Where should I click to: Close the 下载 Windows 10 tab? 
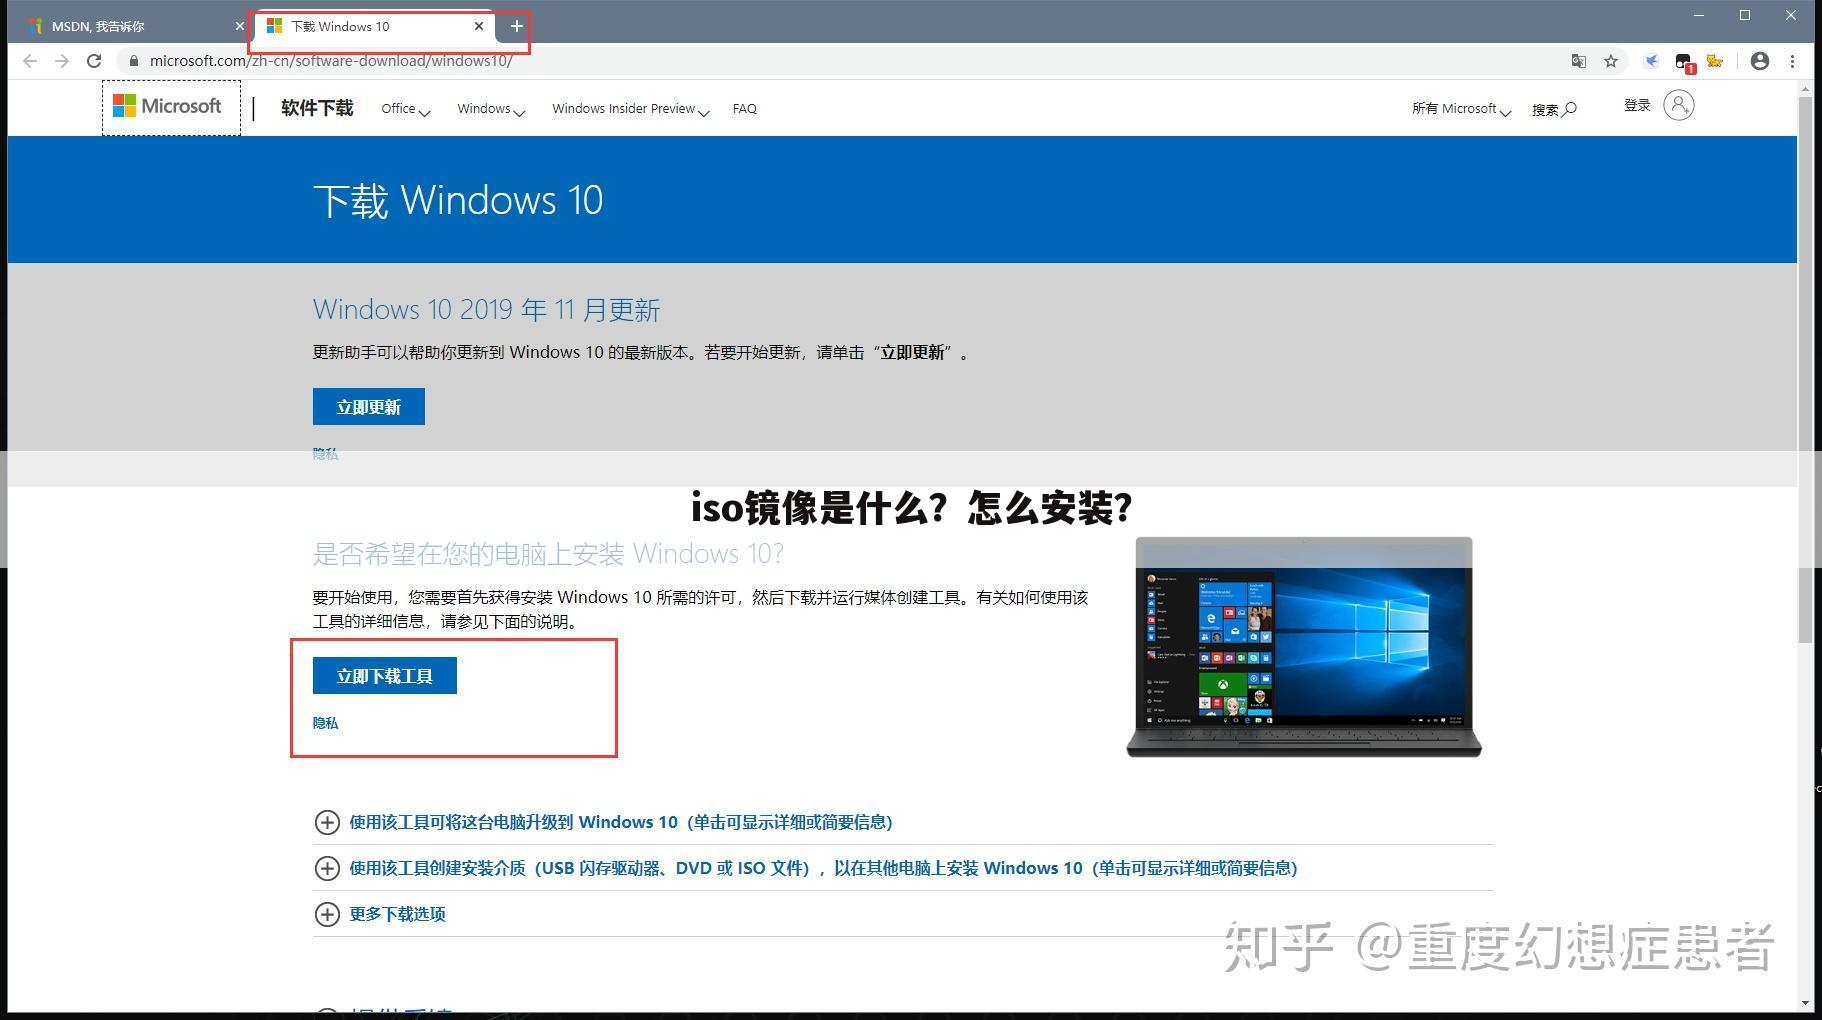[479, 26]
